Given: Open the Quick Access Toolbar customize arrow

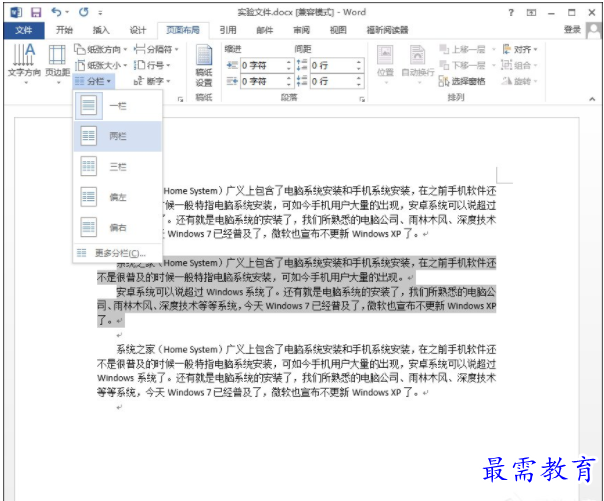Looking at the screenshot, I should click(x=100, y=13).
